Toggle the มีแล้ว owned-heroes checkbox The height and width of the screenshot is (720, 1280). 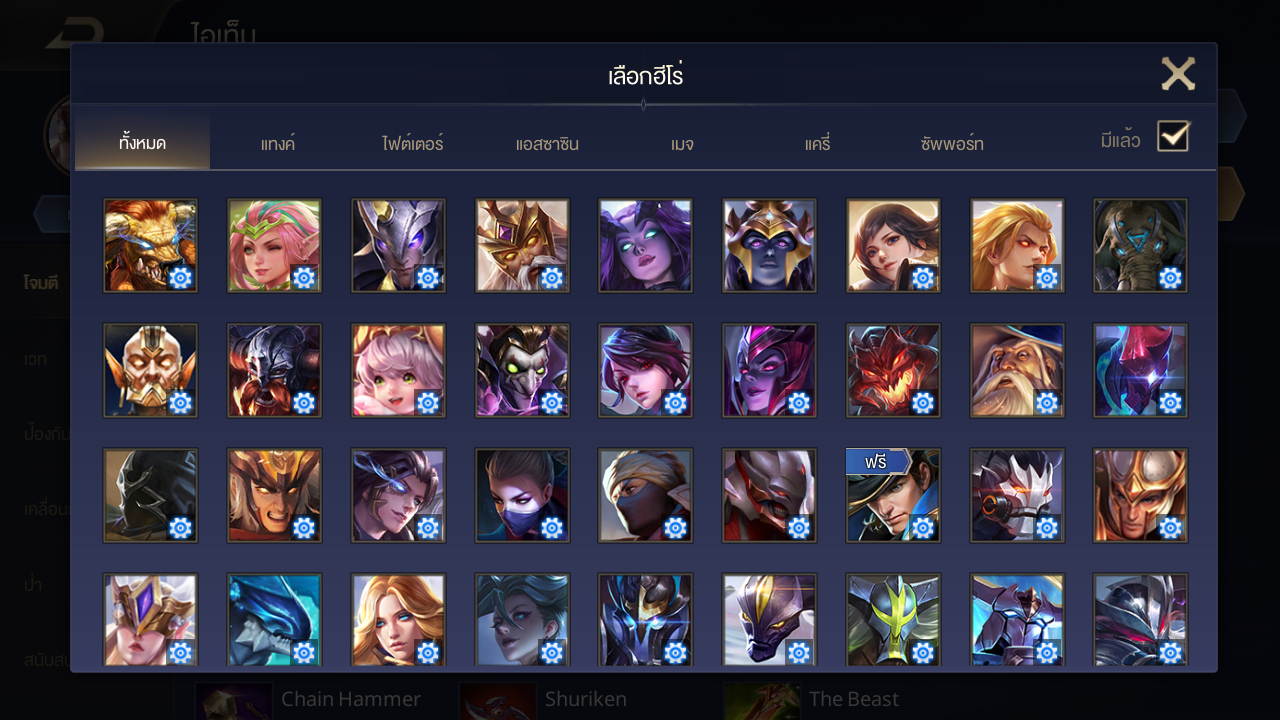pyautogui.click(x=1173, y=136)
